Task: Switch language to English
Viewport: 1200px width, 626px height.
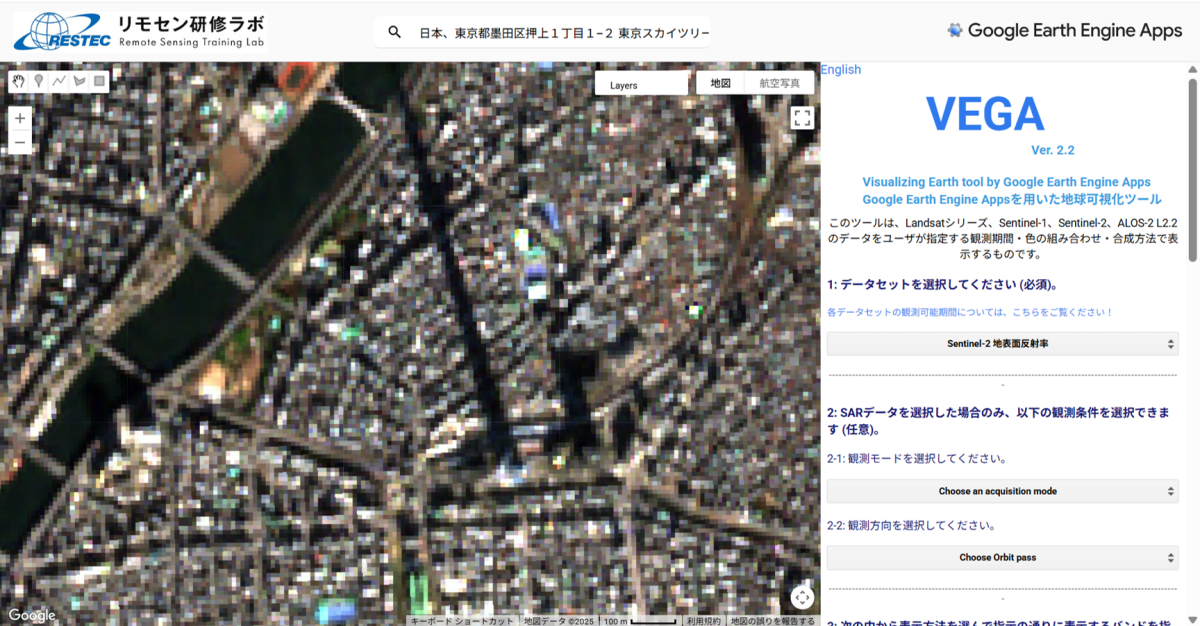Action: (841, 69)
